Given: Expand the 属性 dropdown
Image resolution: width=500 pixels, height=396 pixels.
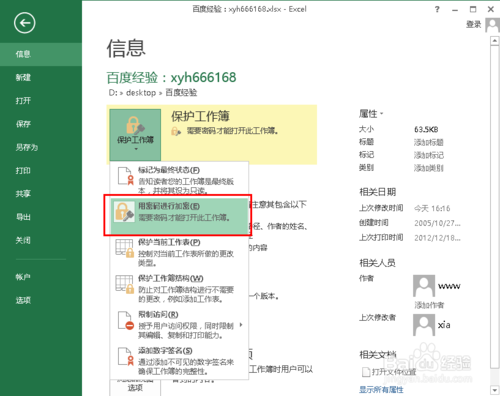Looking at the screenshot, I should [371, 114].
